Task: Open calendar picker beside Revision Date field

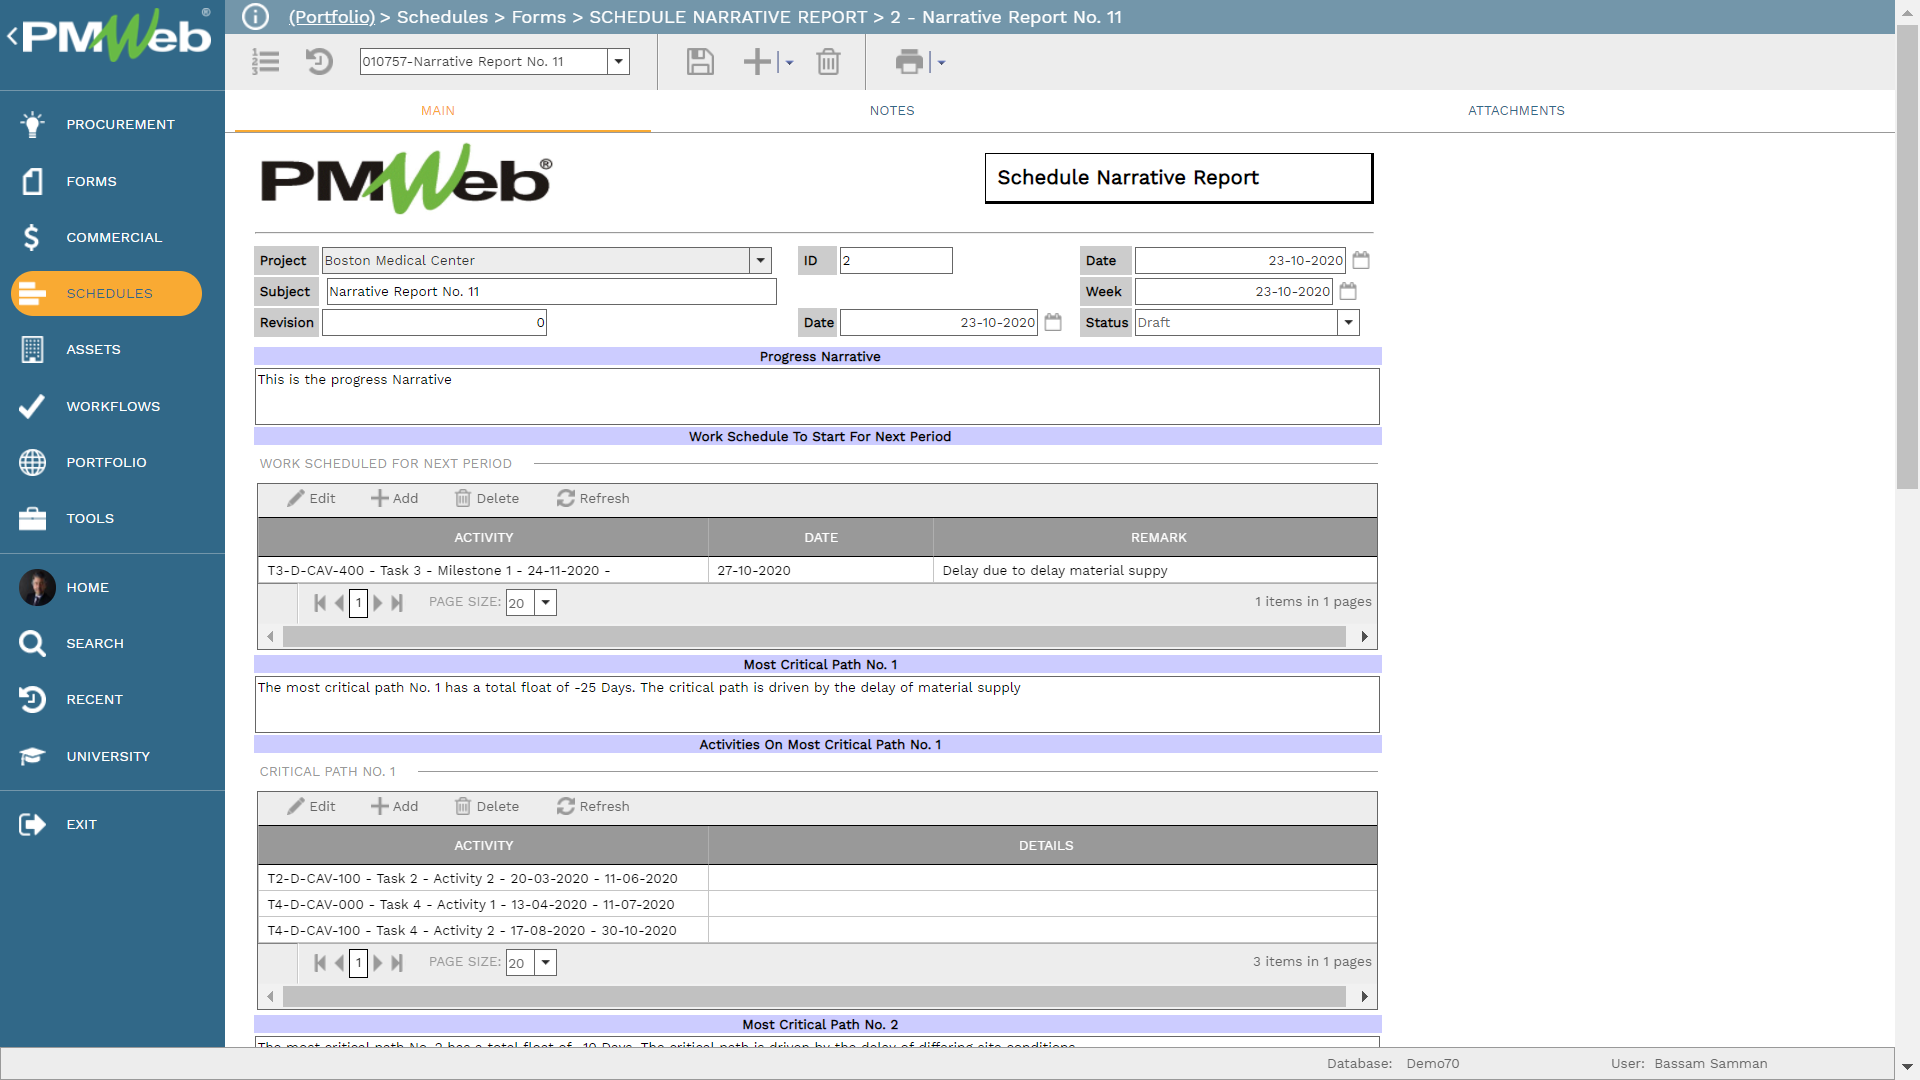Action: pyautogui.click(x=1053, y=322)
